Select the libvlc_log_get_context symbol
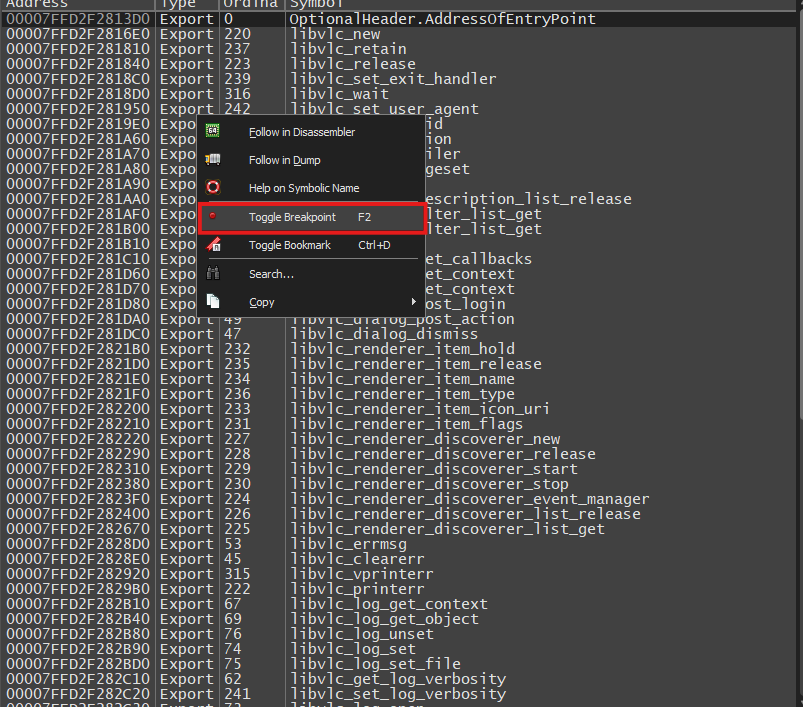This screenshot has height=707, width=803. [x=389, y=604]
